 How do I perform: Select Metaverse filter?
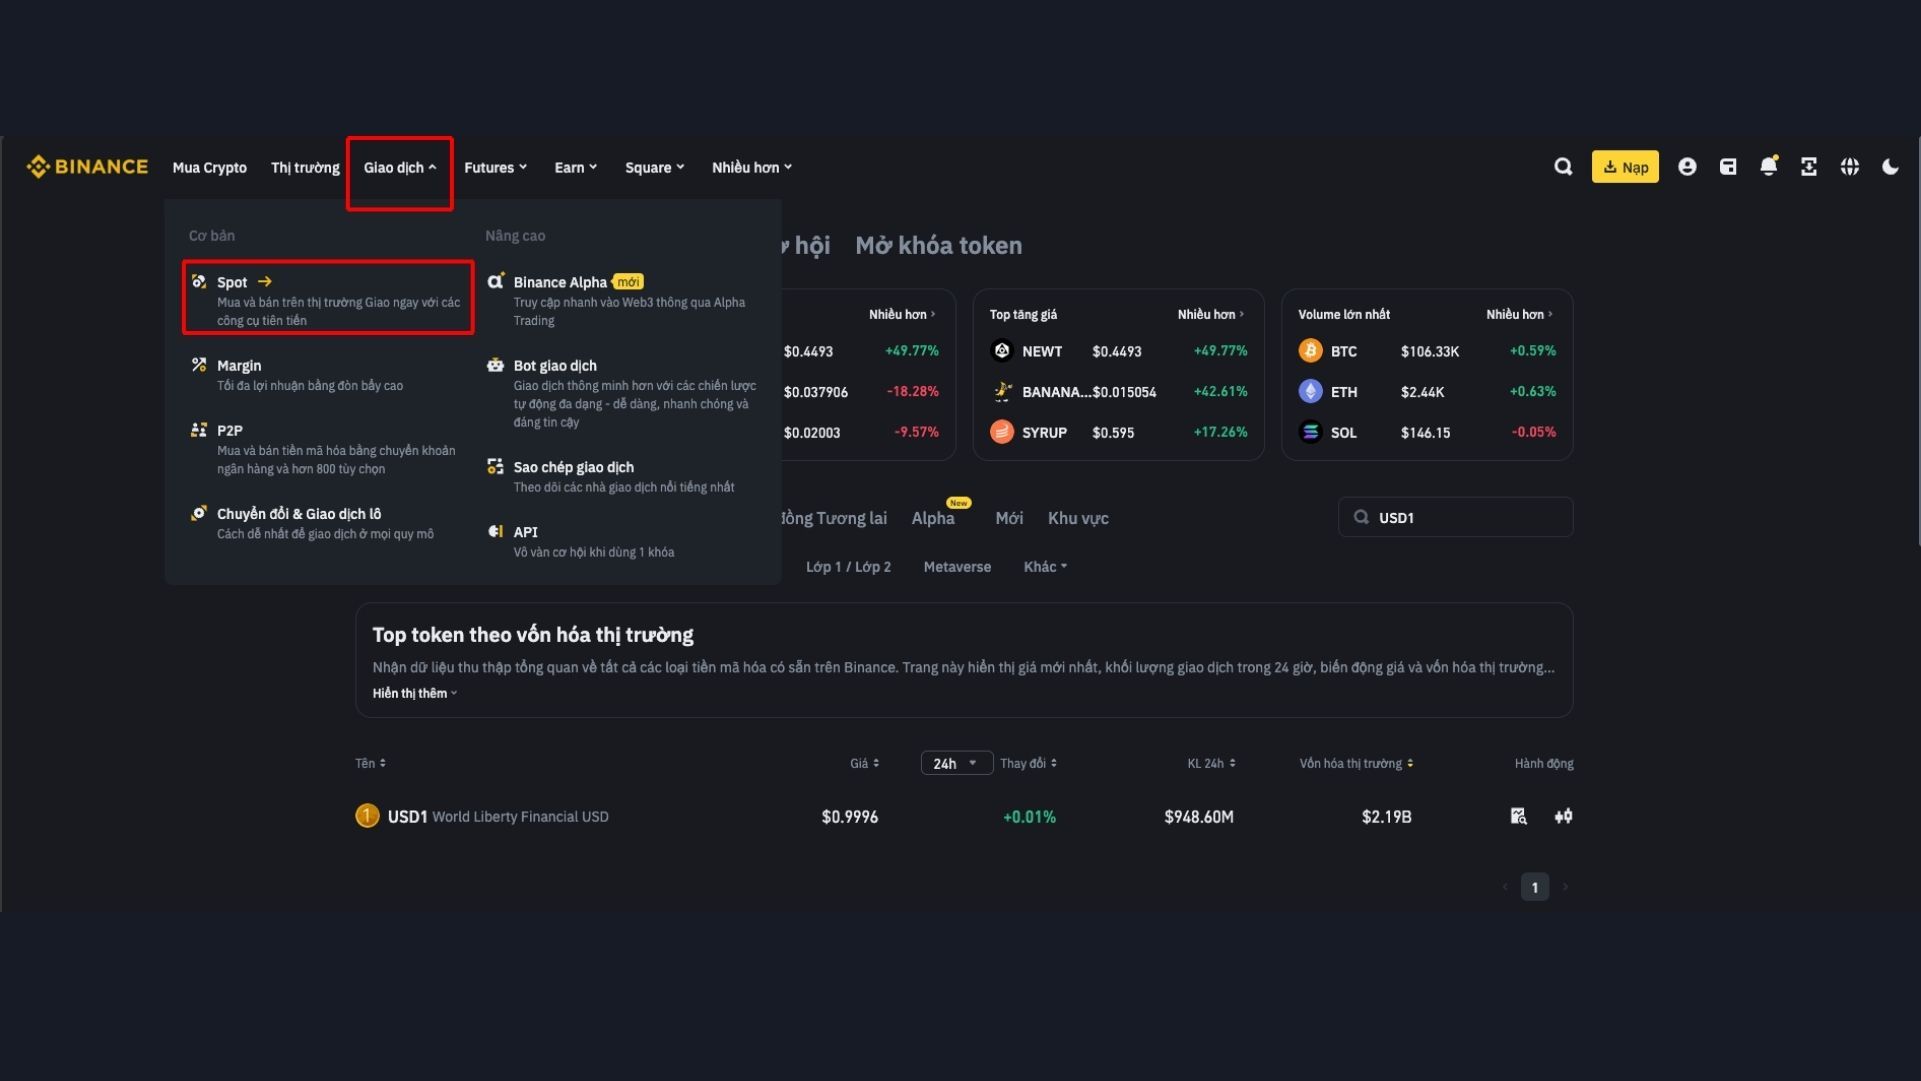(957, 567)
